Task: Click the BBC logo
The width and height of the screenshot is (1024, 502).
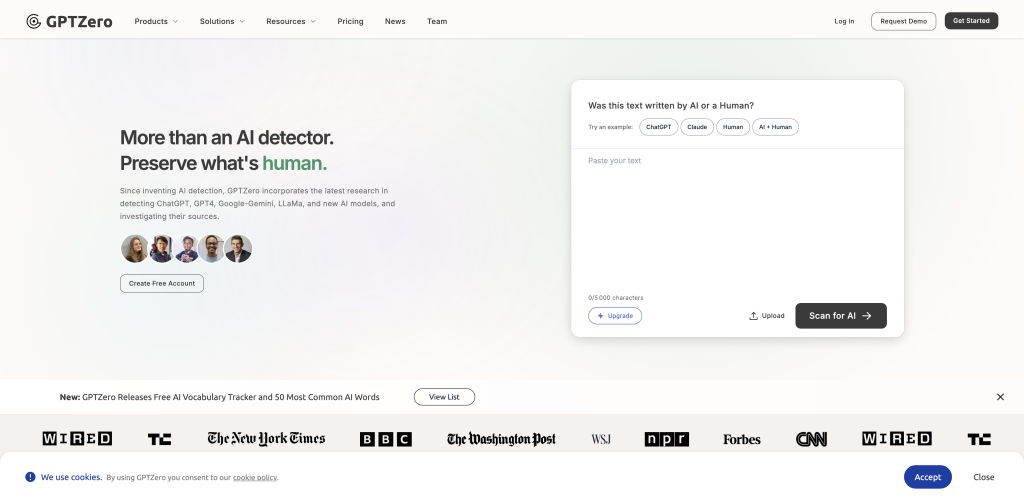Action: pos(386,439)
